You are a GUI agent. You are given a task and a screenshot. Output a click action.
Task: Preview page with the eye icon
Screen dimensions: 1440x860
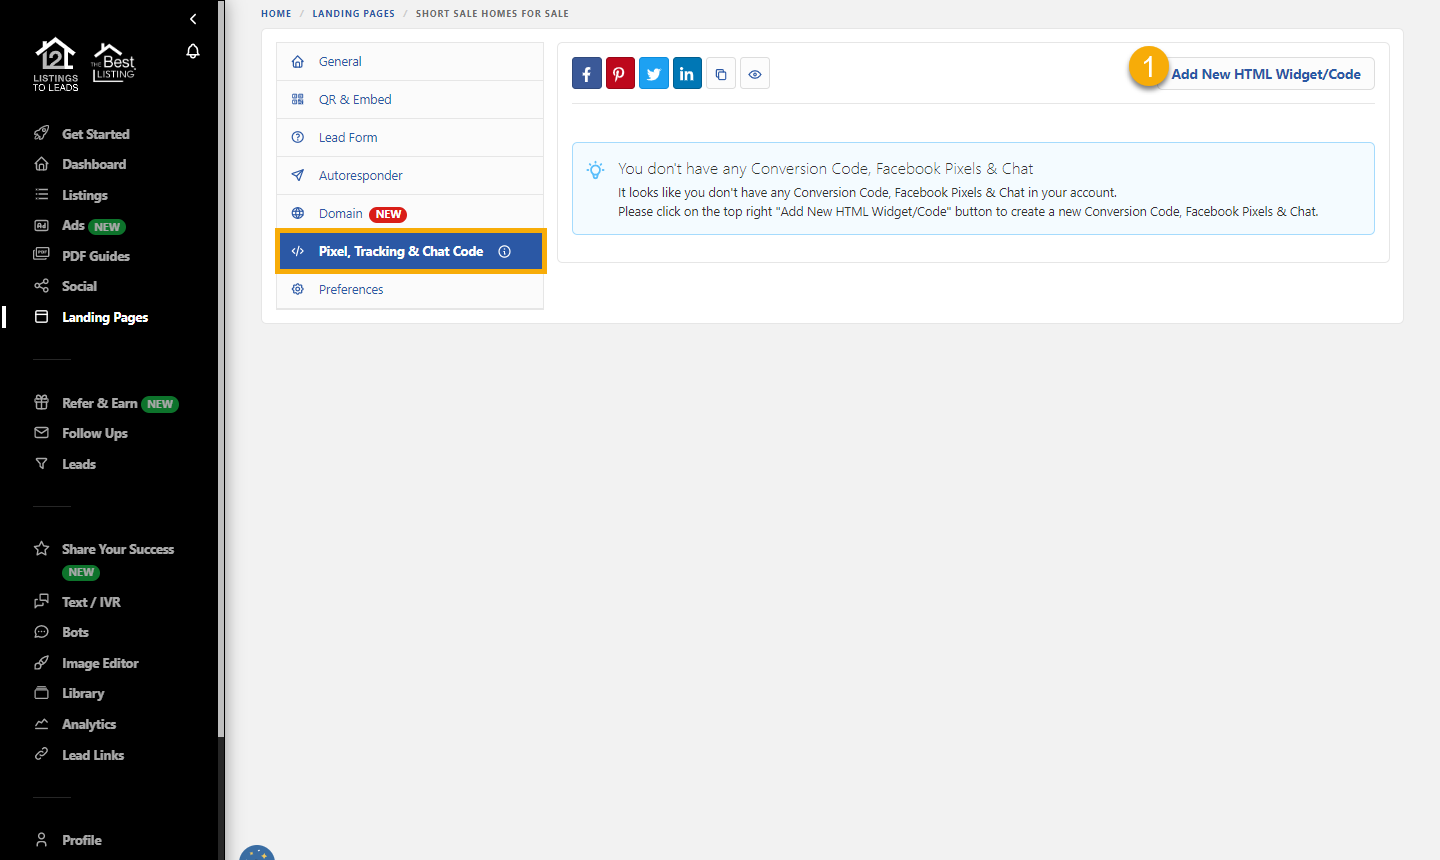coord(755,74)
